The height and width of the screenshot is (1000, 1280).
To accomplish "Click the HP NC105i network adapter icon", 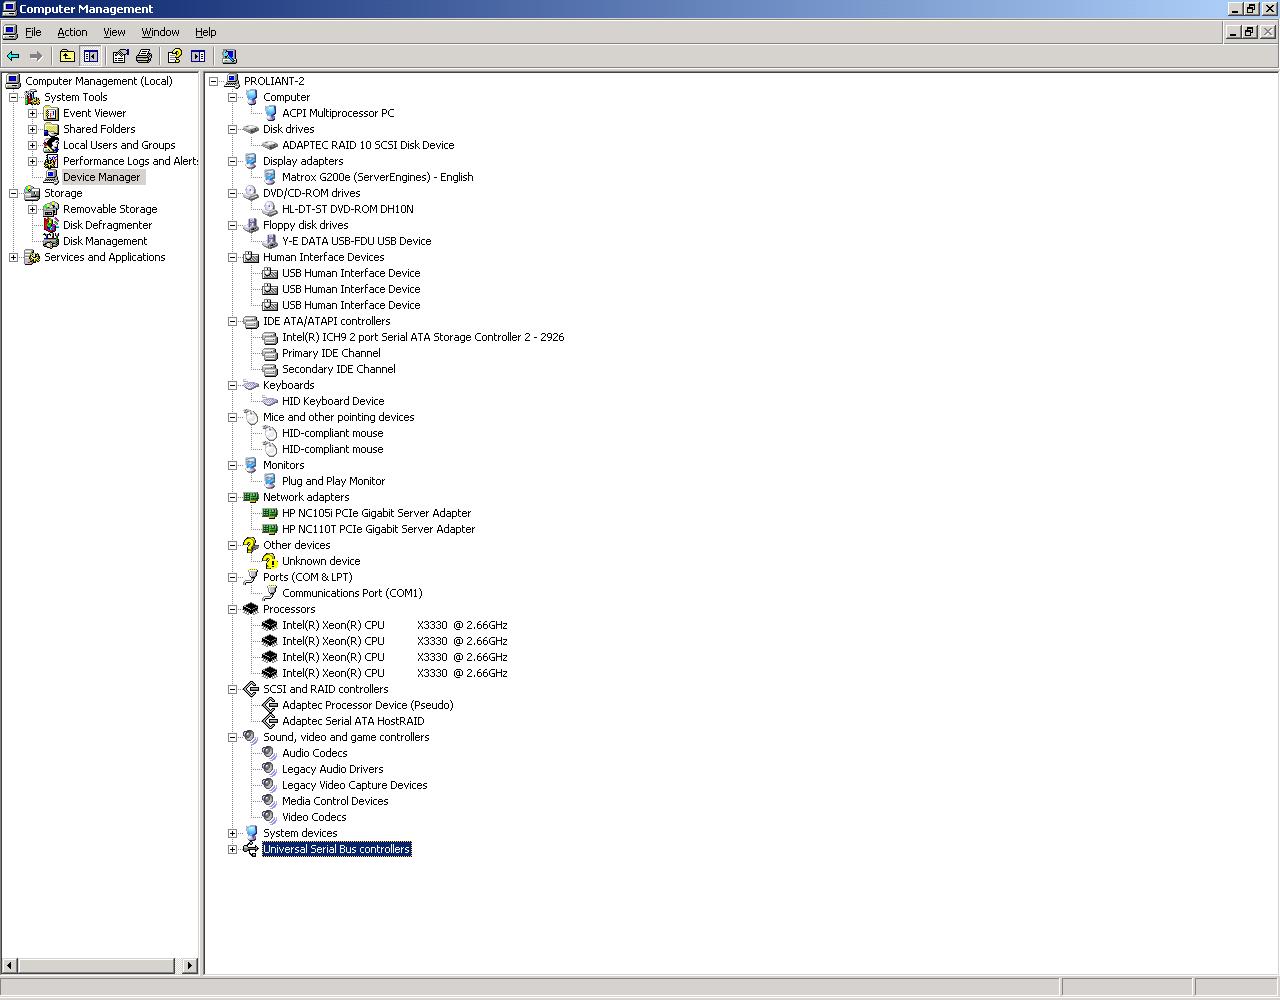I will [270, 513].
